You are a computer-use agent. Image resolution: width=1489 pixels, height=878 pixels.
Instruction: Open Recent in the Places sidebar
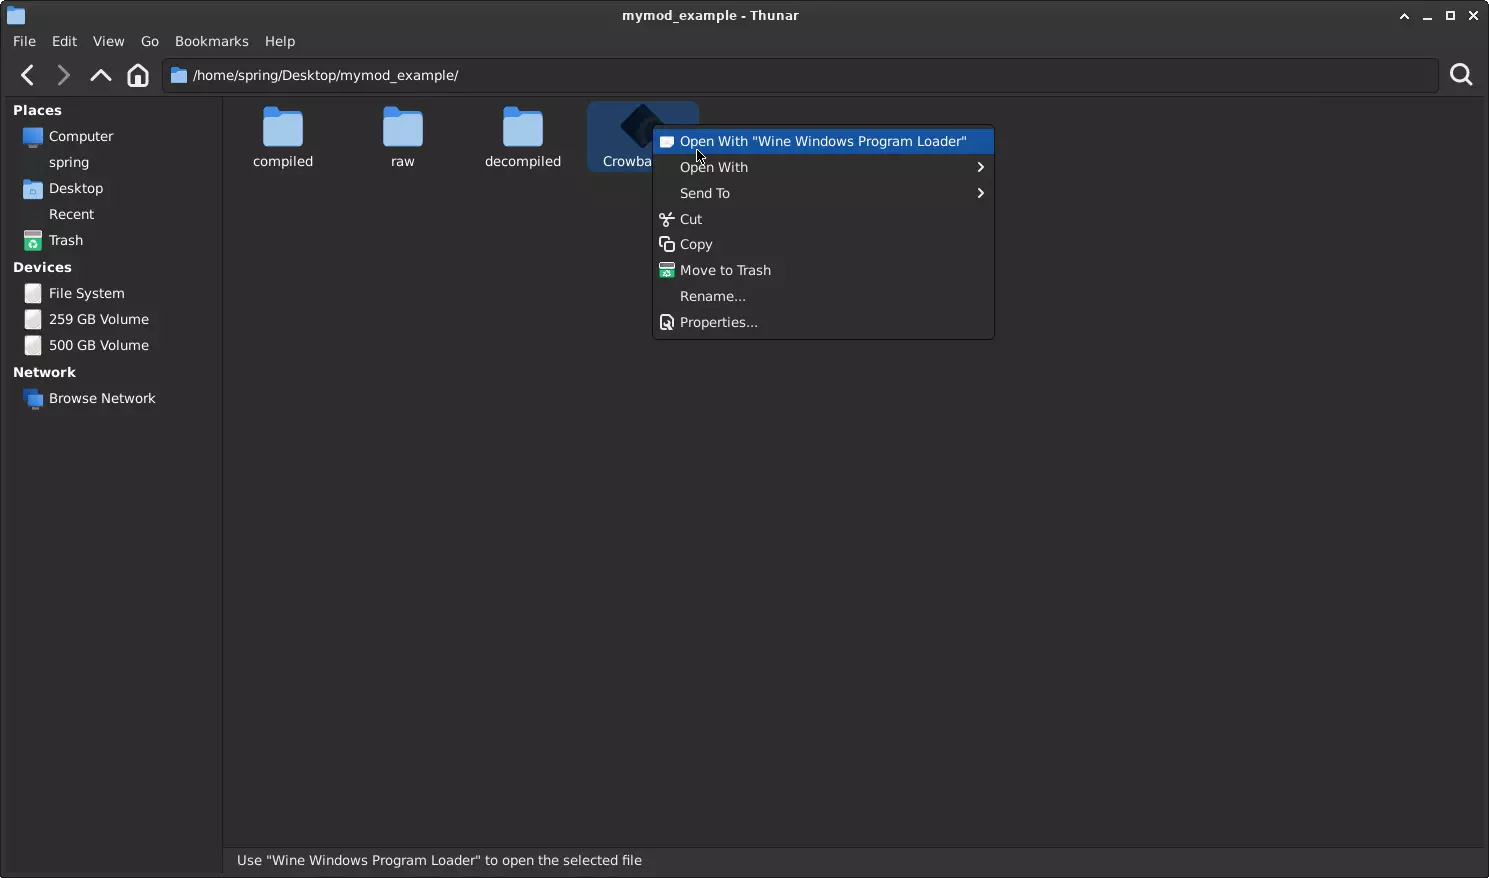point(71,214)
